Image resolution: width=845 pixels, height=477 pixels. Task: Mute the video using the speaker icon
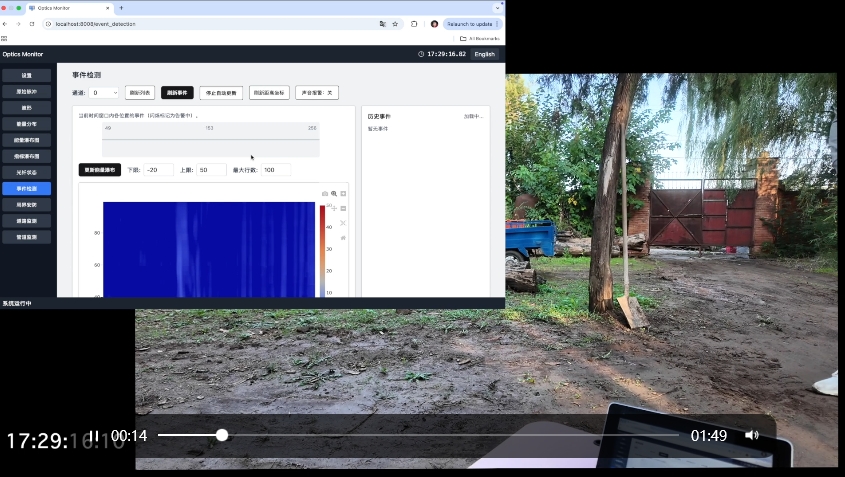click(752, 435)
